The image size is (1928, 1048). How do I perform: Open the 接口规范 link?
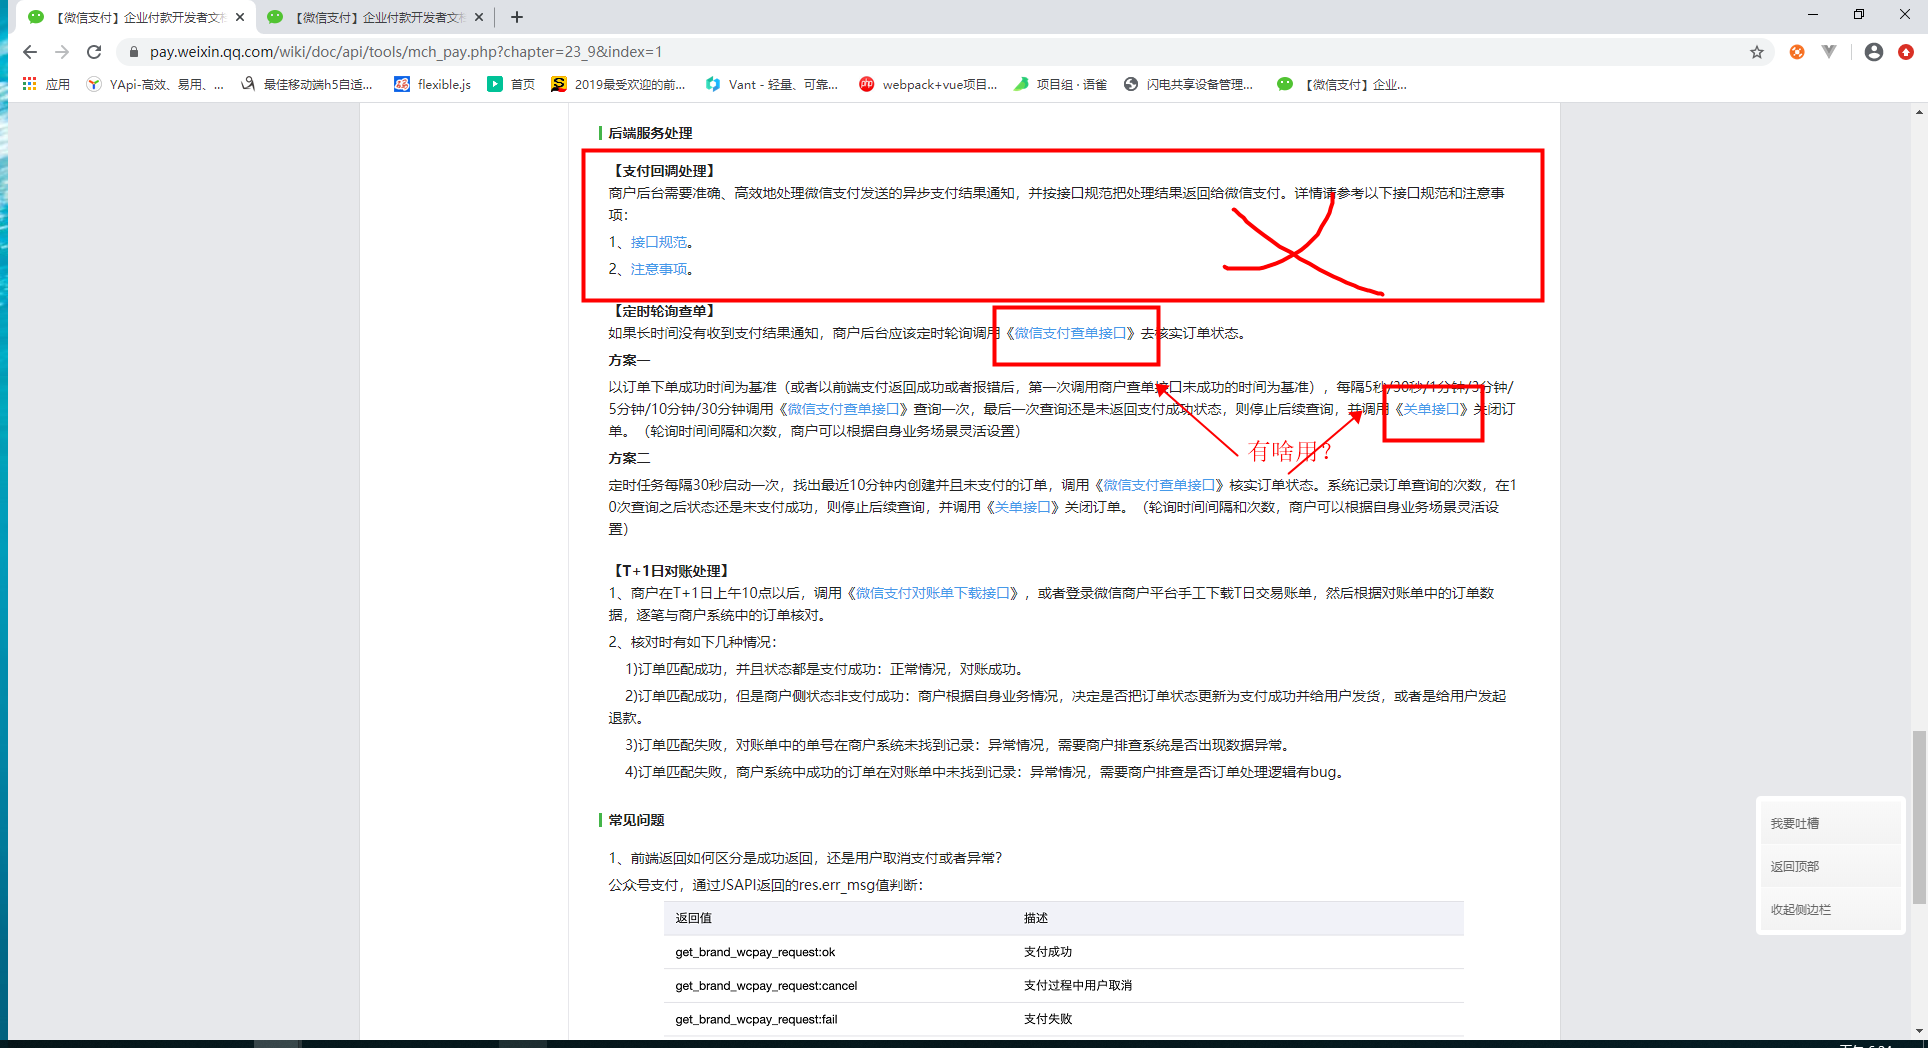(659, 242)
